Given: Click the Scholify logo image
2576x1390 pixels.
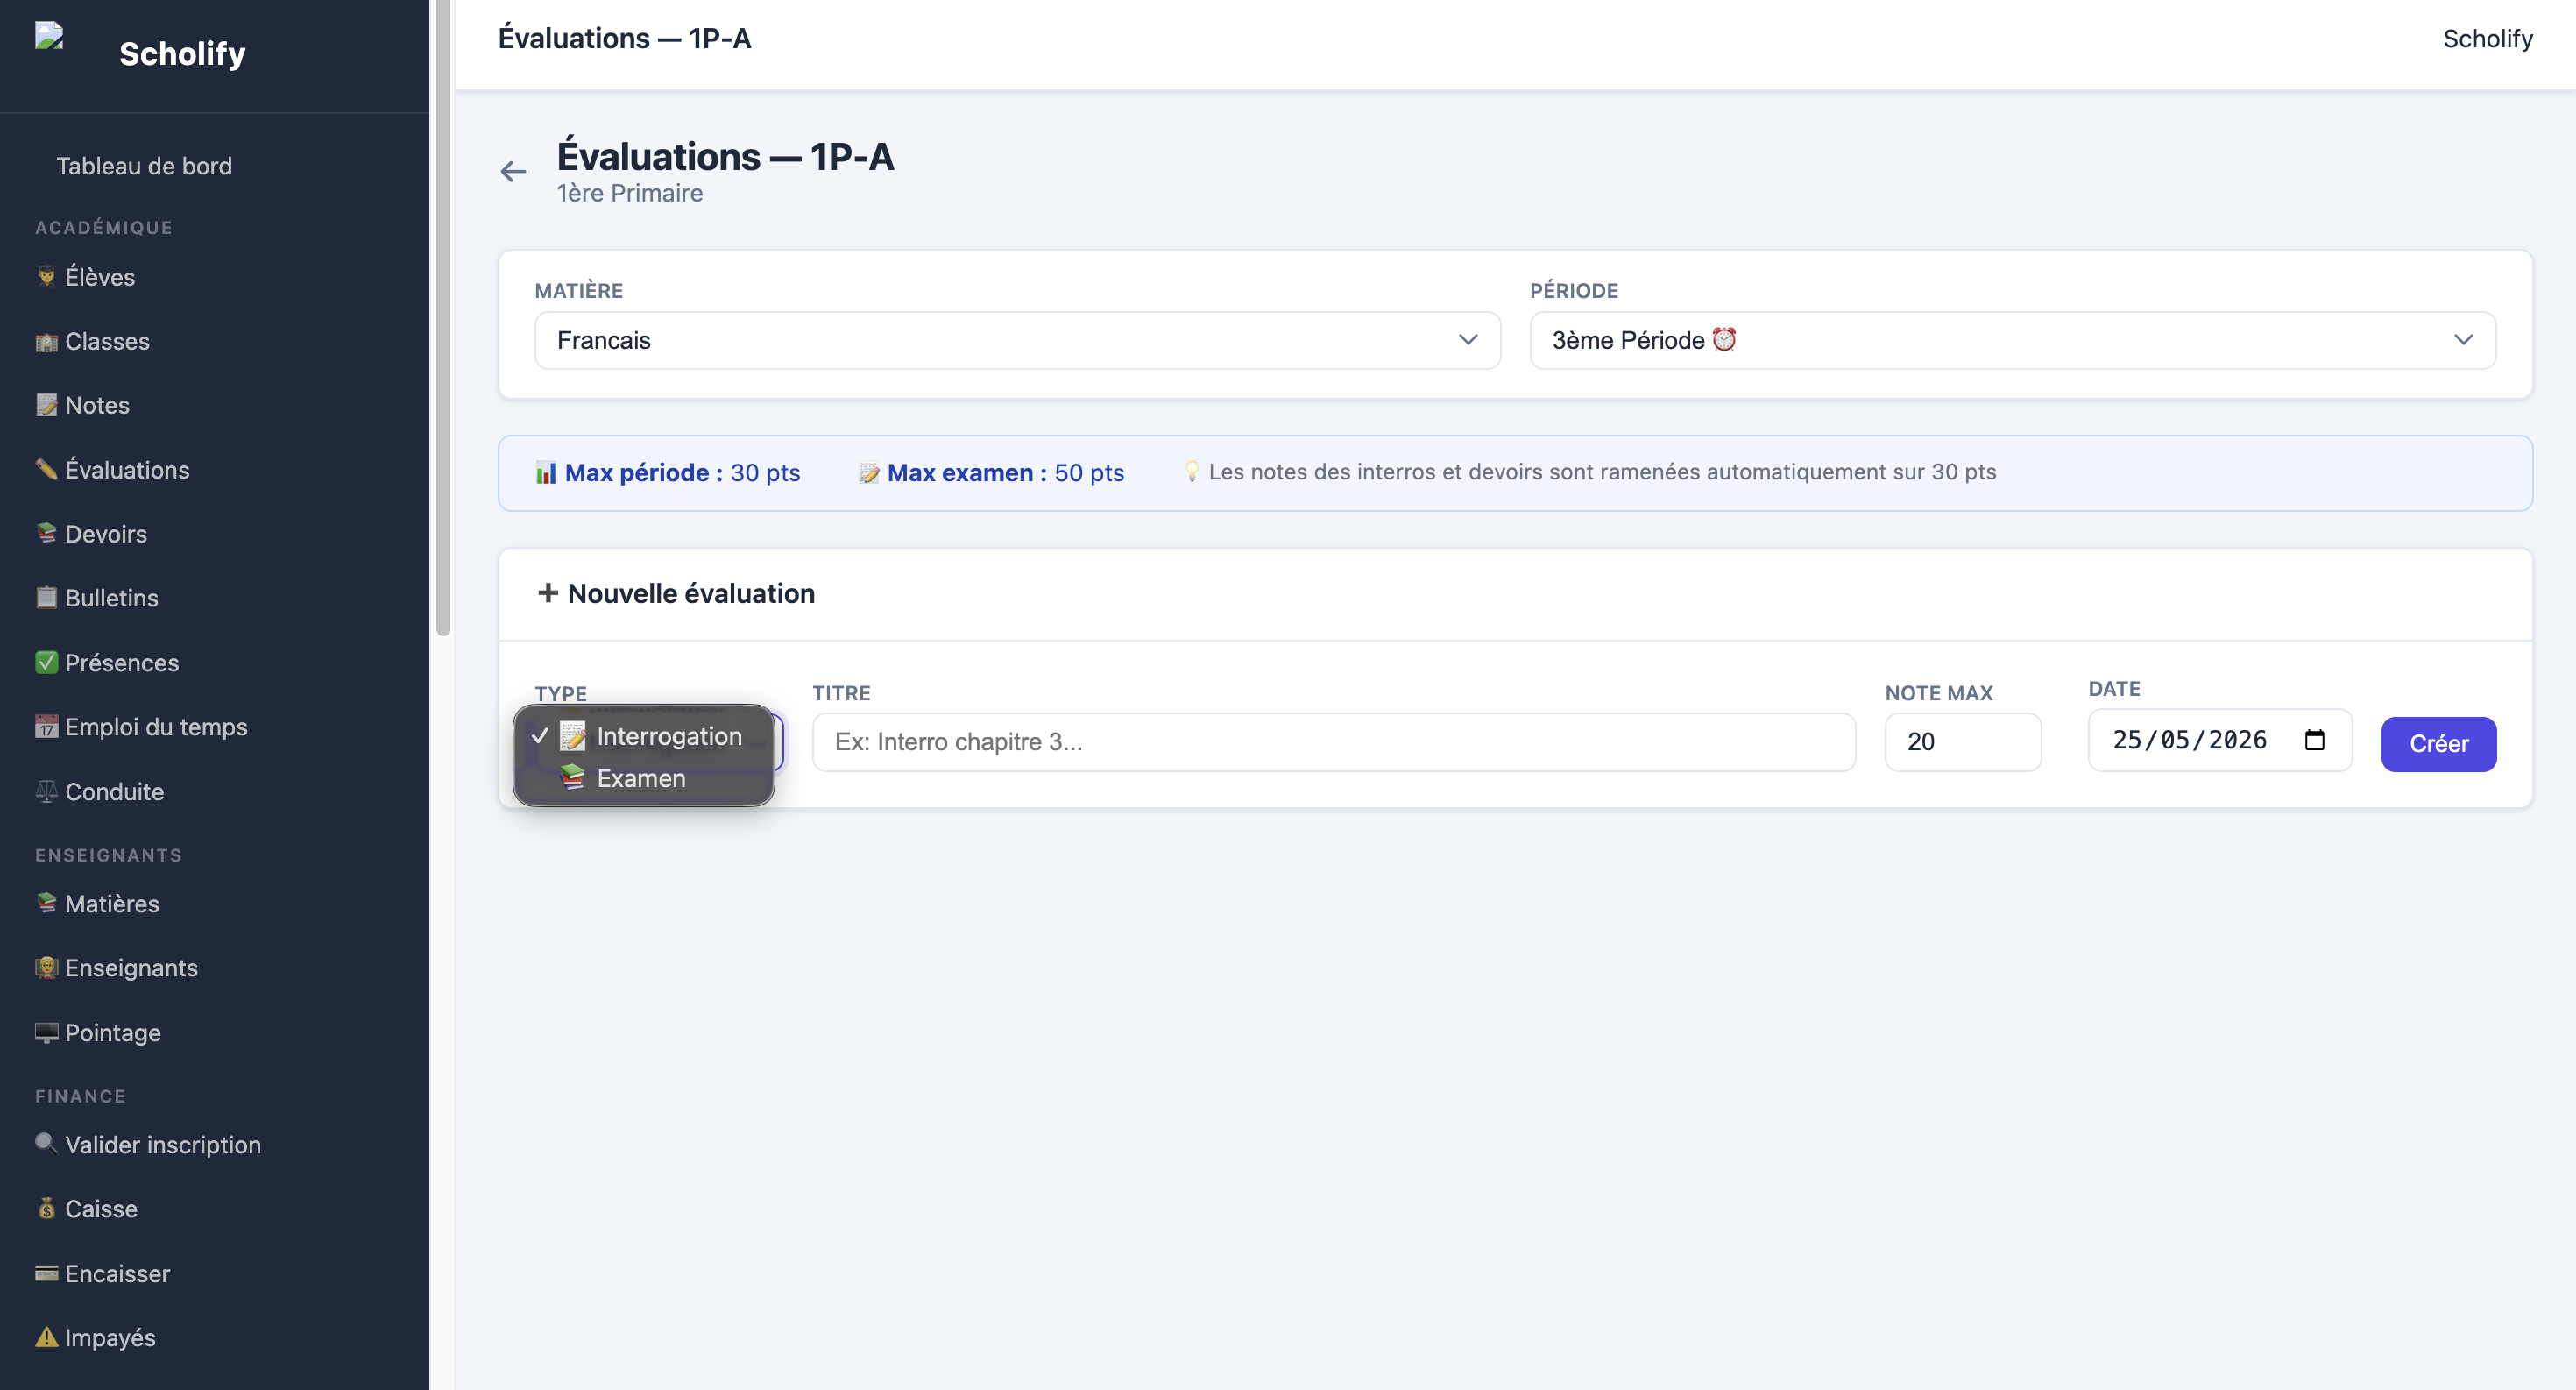Looking at the screenshot, I should pyautogui.click(x=49, y=36).
